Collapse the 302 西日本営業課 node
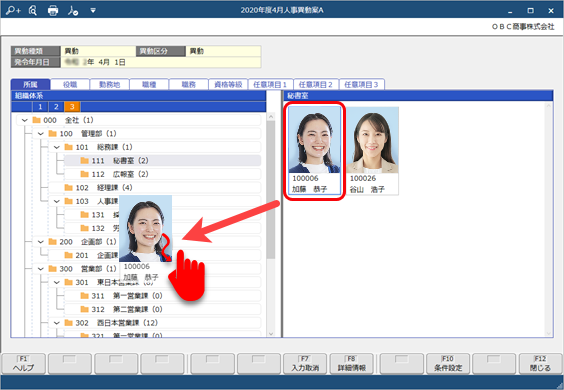564x390 pixels. coord(56,323)
